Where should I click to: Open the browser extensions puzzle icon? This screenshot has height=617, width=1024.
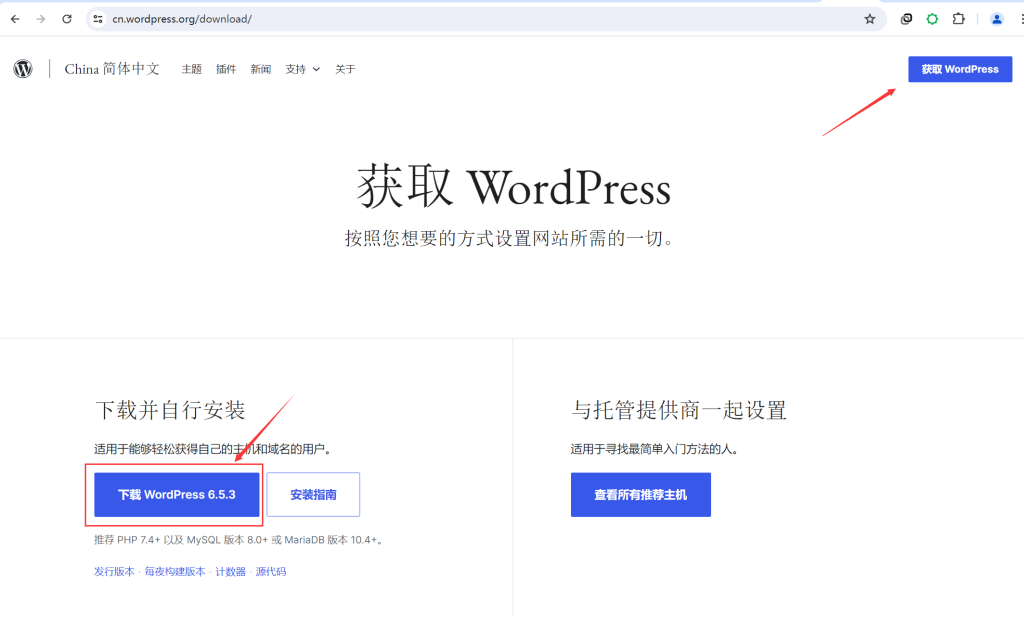959,19
